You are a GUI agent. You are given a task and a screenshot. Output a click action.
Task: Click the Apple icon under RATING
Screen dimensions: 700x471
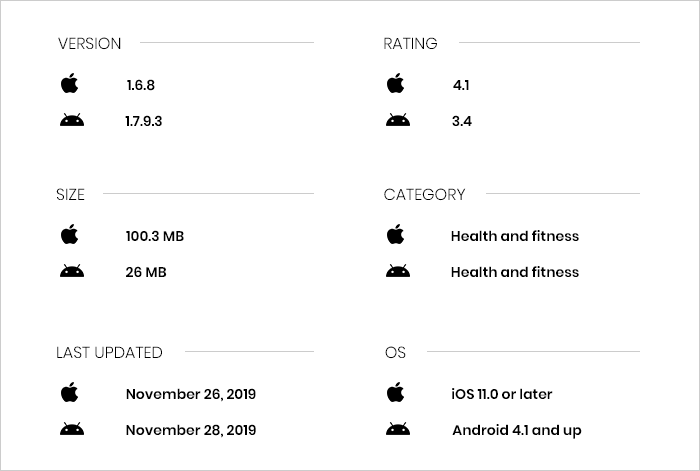(396, 84)
